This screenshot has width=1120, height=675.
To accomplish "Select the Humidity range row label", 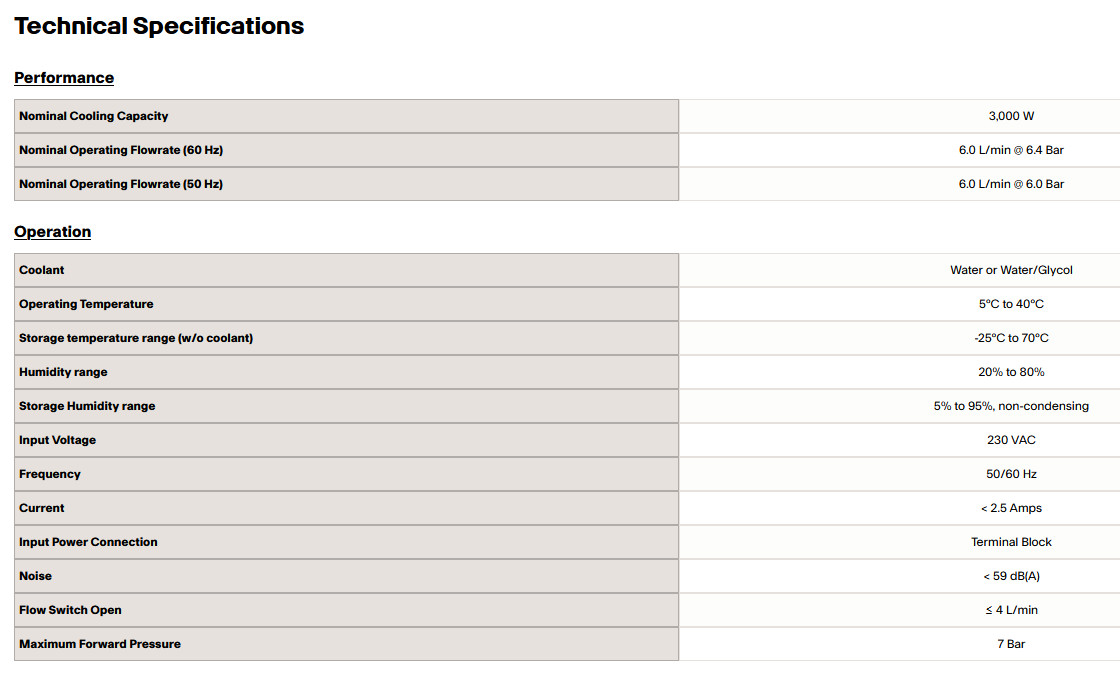I will [63, 372].
